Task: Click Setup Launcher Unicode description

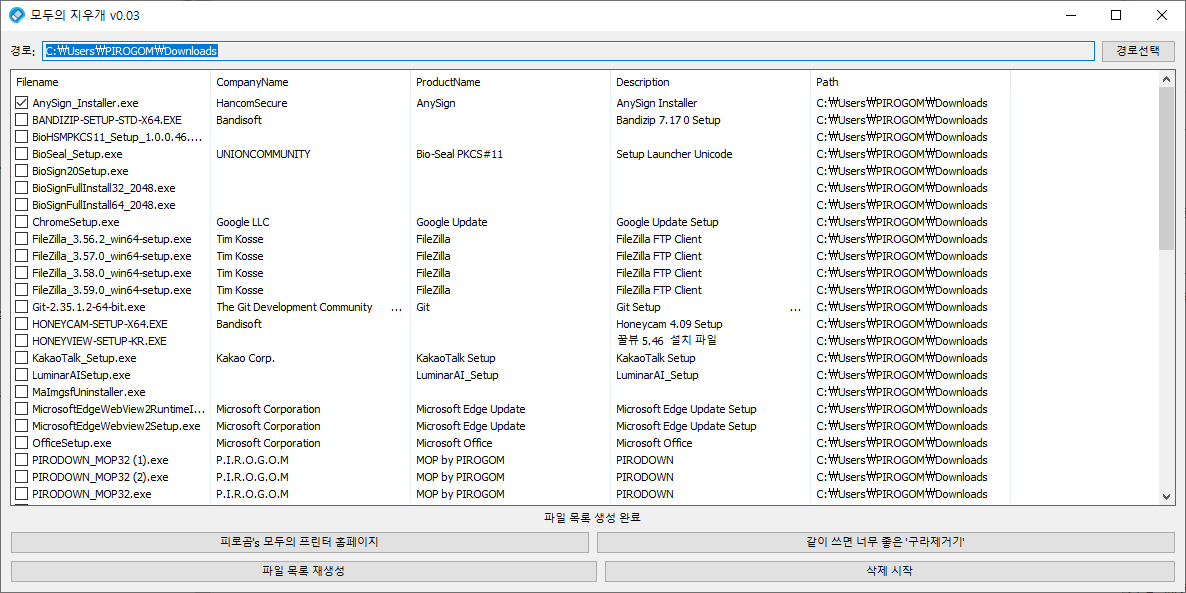Action: tap(674, 154)
